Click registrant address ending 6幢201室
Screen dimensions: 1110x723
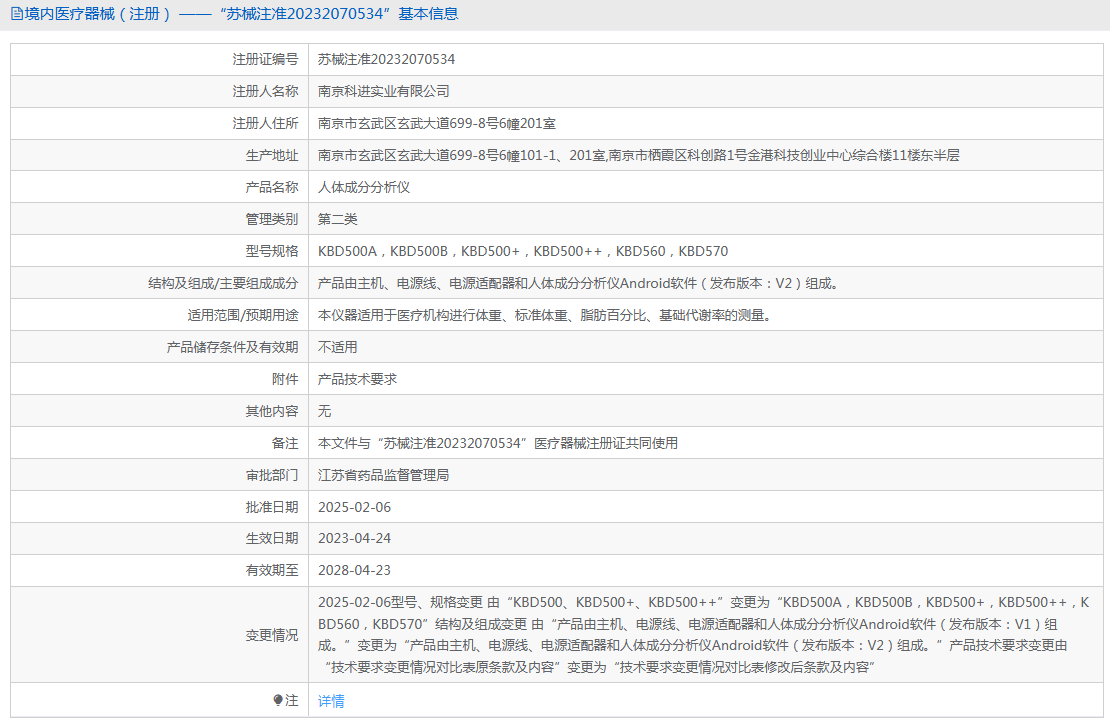click(x=437, y=123)
